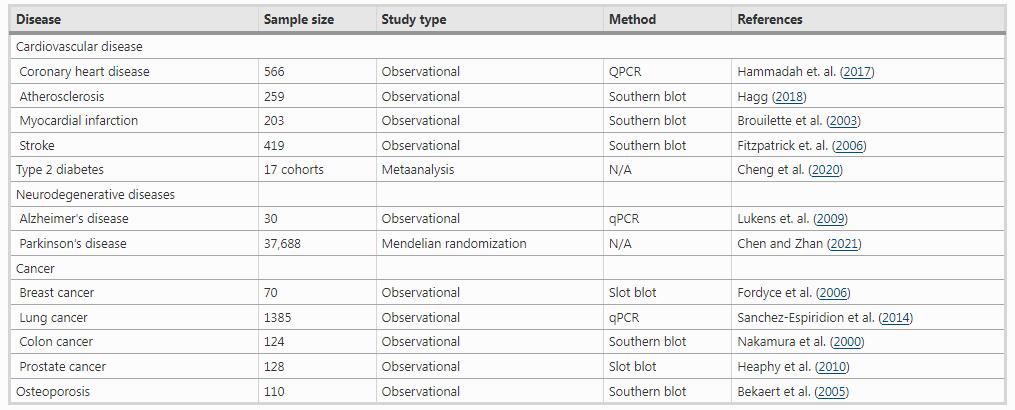Click the Sanchez-Espiridion 2014 citation link
This screenshot has height=410, width=1015.
tap(895, 318)
